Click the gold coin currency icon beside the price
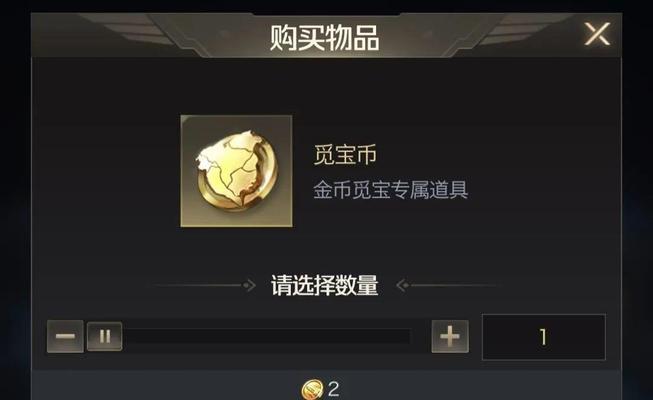 point(312,390)
